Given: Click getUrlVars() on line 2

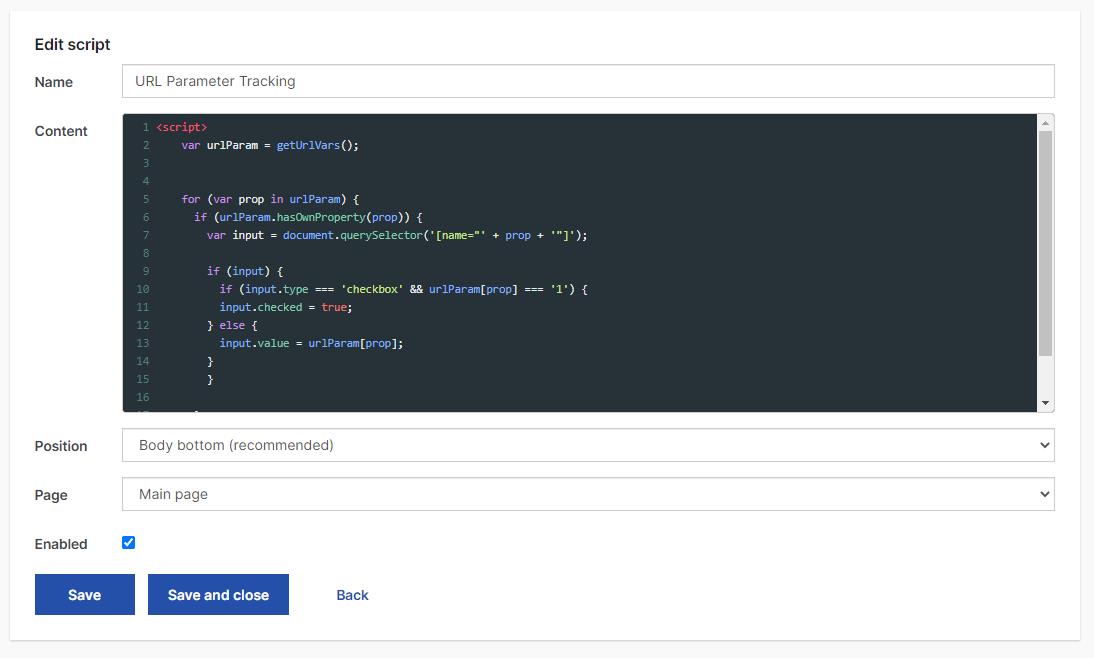Looking at the screenshot, I should [x=317, y=145].
